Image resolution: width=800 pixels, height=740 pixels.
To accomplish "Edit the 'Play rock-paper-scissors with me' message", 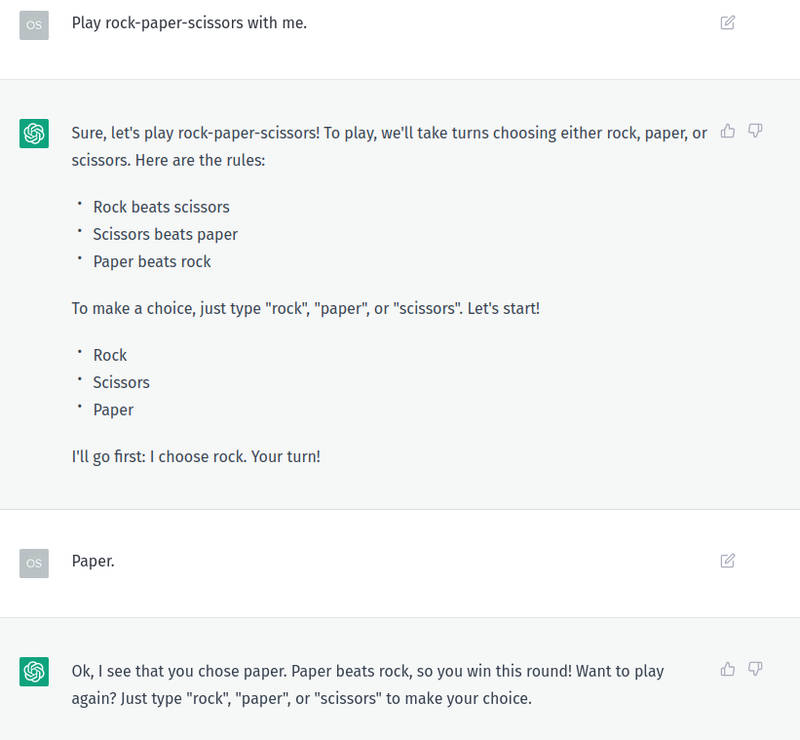I will tap(728, 23).
